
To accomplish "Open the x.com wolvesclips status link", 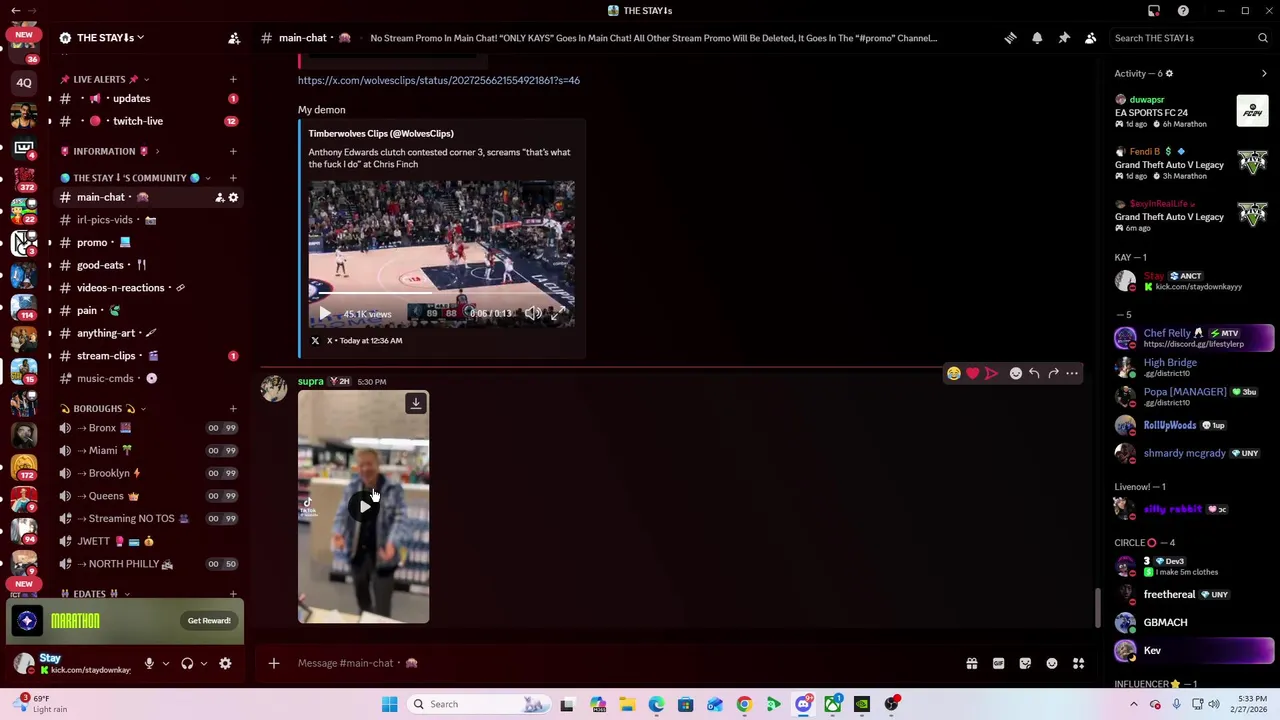I will coord(438,80).
